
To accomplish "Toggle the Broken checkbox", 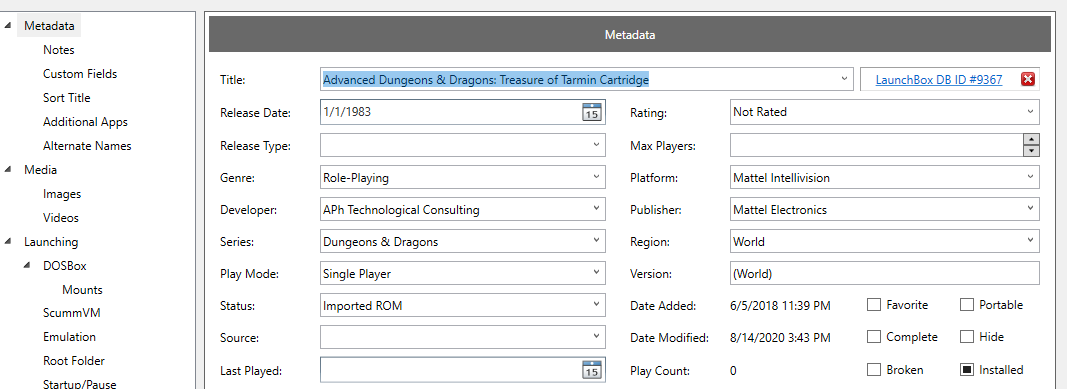I will pos(874,370).
